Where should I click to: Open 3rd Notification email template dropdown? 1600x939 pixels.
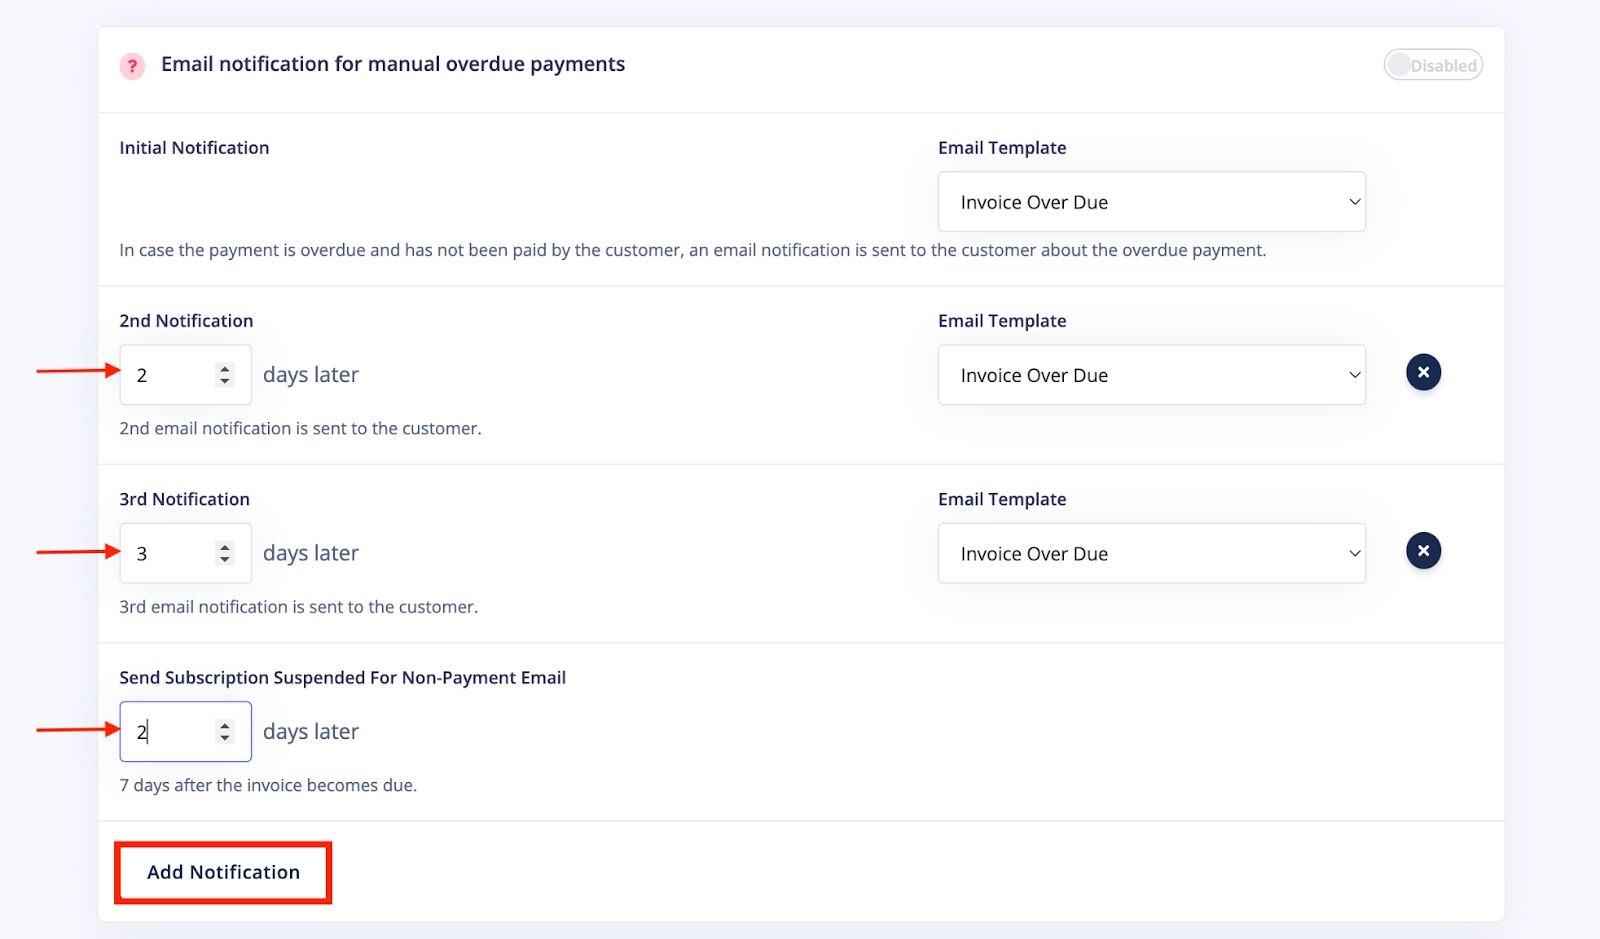pos(1151,553)
